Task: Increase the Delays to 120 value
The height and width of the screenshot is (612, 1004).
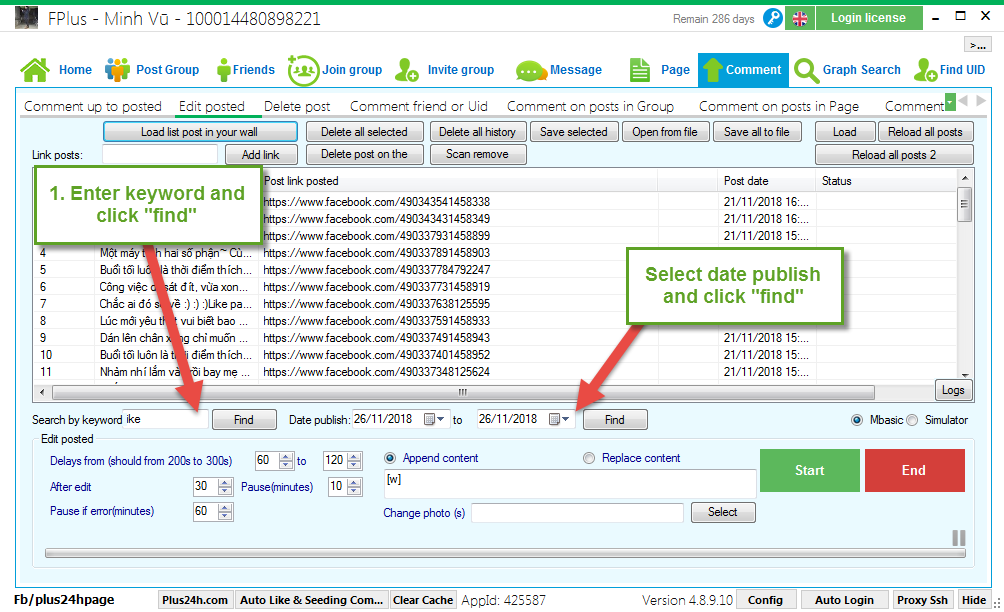Action: pos(354,456)
